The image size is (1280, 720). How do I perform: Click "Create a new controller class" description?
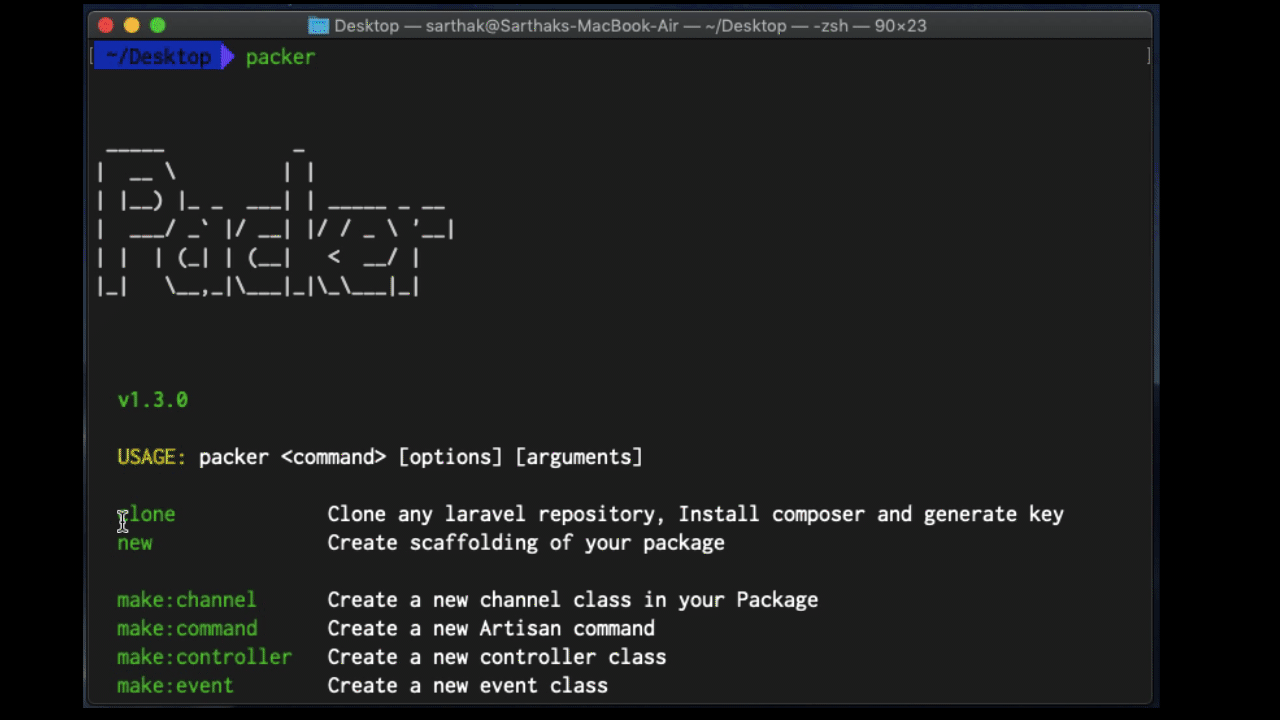pyautogui.click(x=497, y=657)
